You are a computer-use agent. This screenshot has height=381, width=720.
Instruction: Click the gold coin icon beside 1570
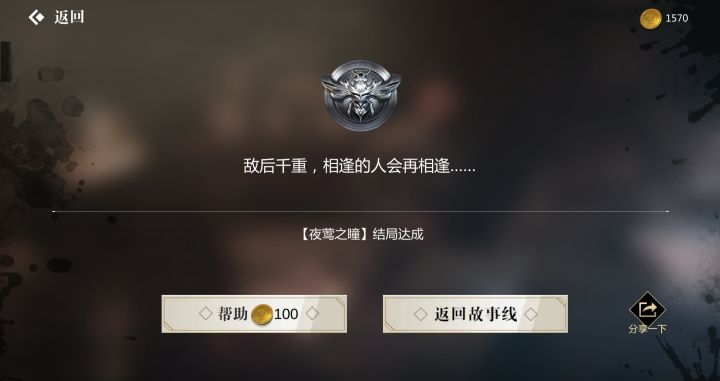[651, 19]
